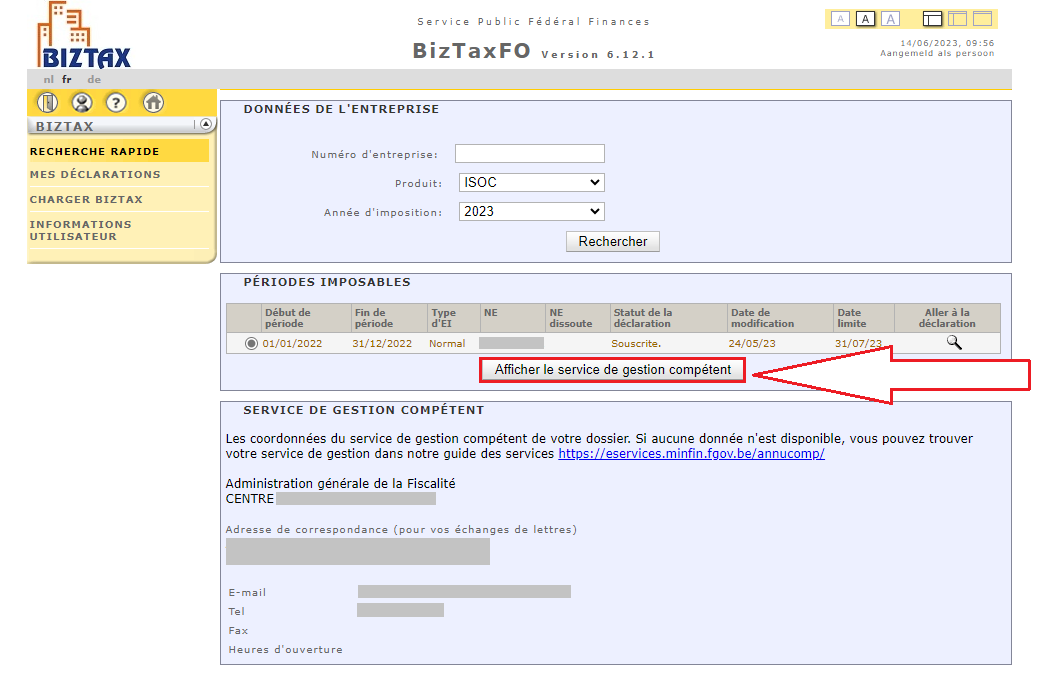
Task: Select the medium font size A
Action: (865, 19)
